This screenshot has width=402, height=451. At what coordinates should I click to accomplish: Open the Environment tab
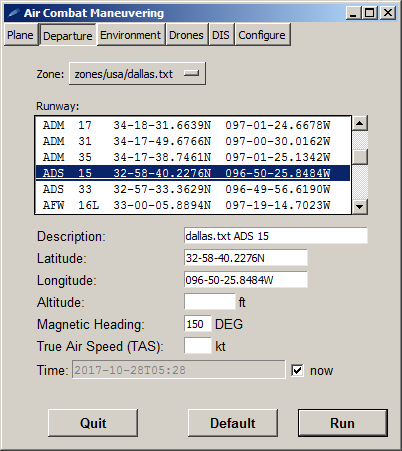pyautogui.click(x=130, y=35)
